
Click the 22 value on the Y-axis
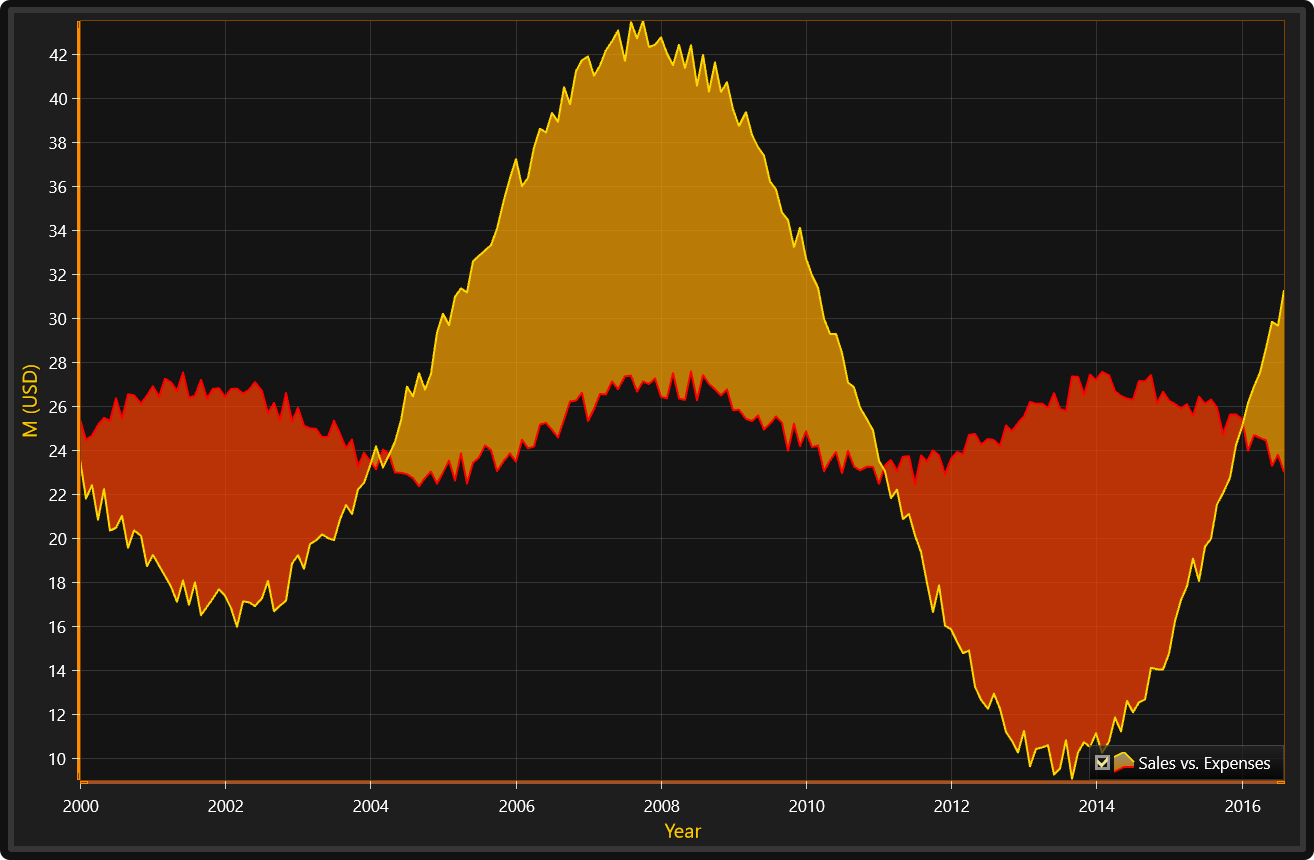pyautogui.click(x=58, y=495)
